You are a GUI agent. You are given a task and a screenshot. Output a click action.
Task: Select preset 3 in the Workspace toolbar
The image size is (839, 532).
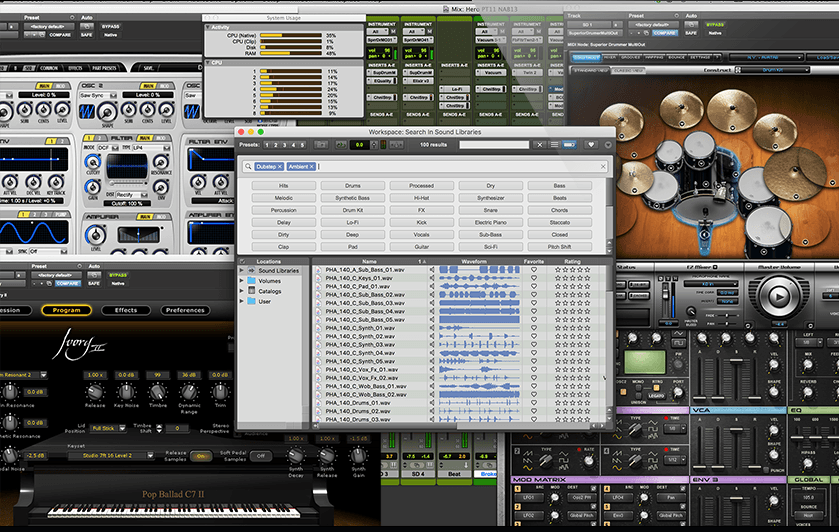coord(284,145)
